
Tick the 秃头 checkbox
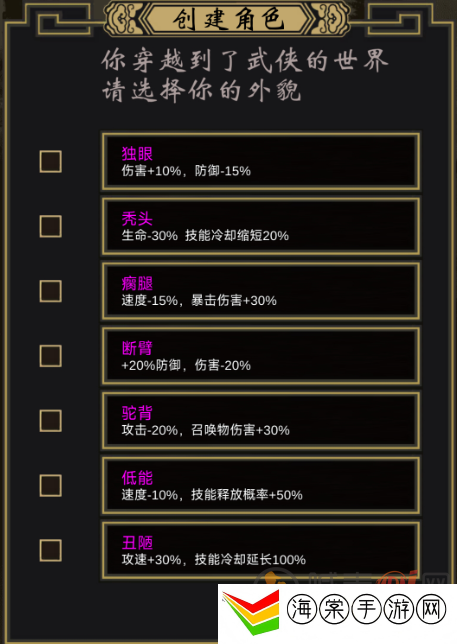[51, 226]
